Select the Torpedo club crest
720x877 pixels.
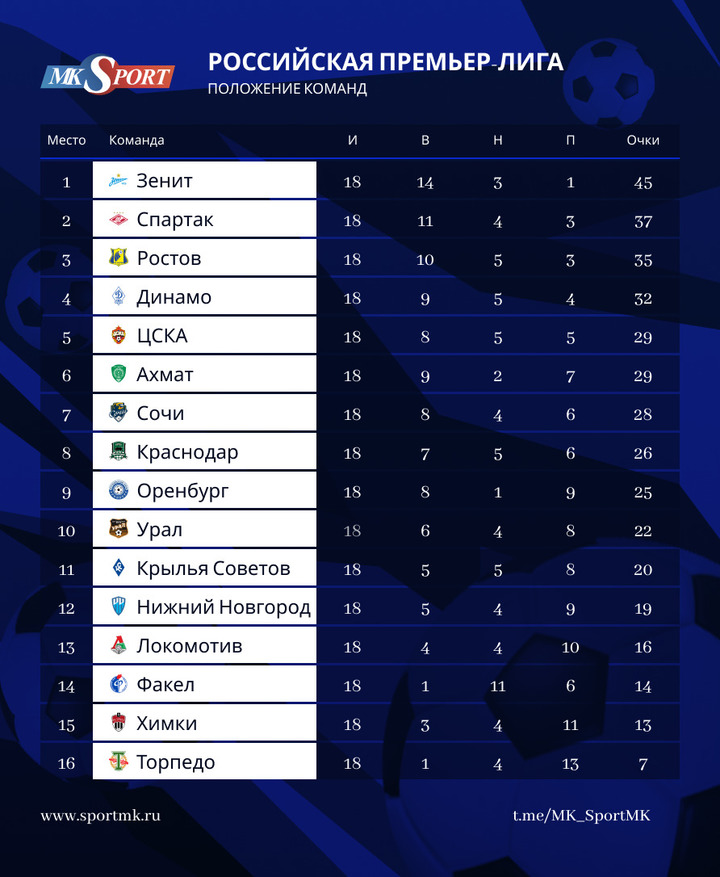click(x=119, y=762)
